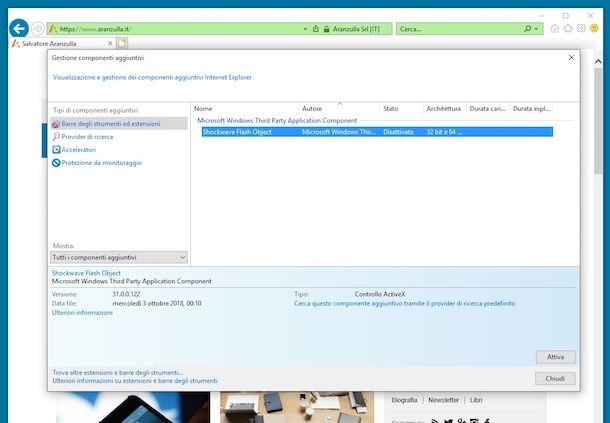Click the Home icon in browser toolbar
Viewport: 610px width, 423px height.
point(555,28)
